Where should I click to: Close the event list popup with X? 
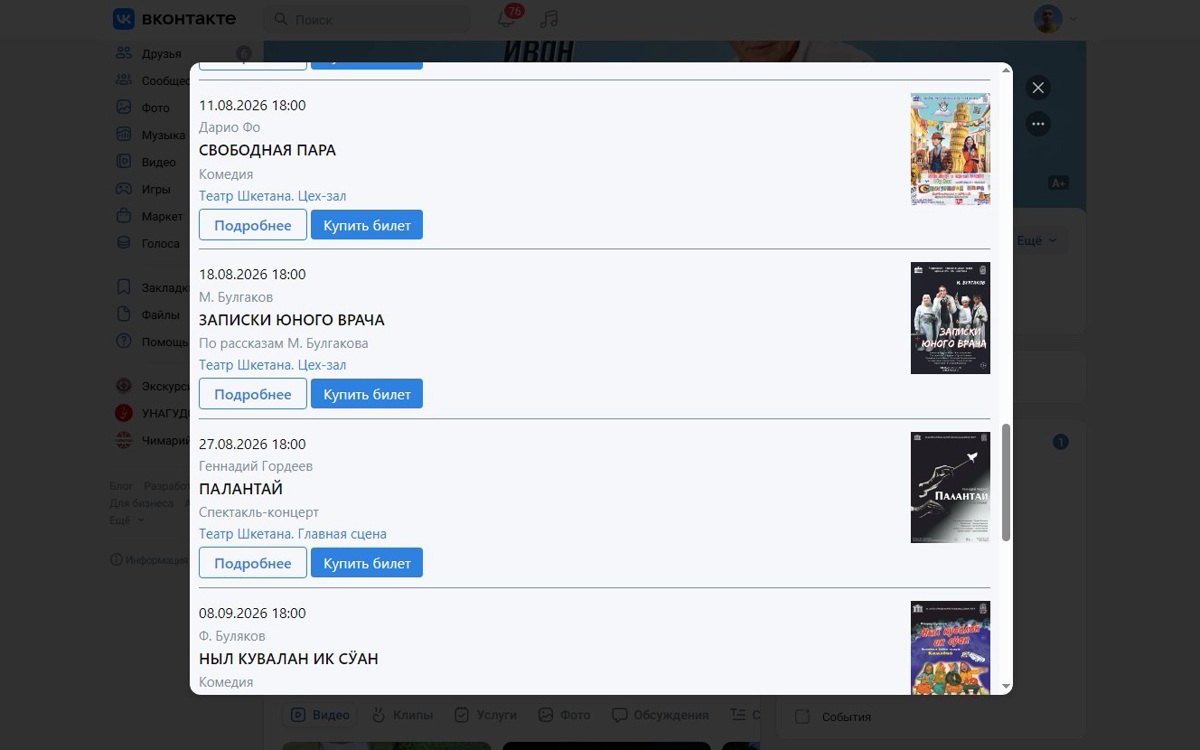coord(1038,88)
